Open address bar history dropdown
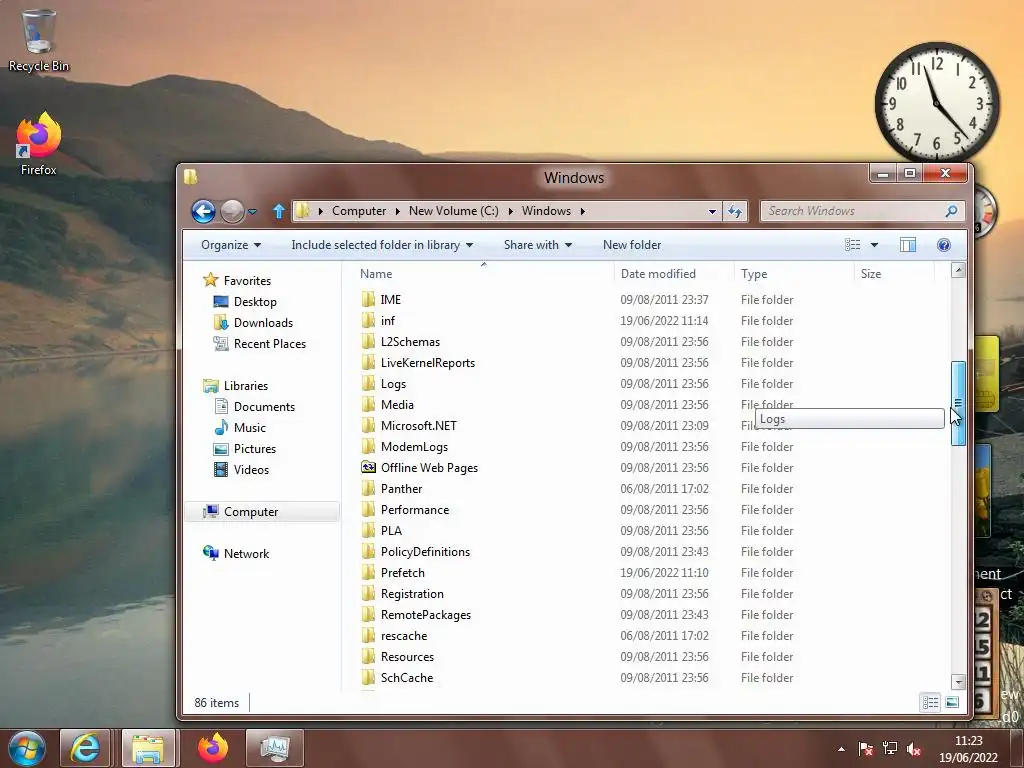Screen dimensions: 1024x768 (x=712, y=212)
